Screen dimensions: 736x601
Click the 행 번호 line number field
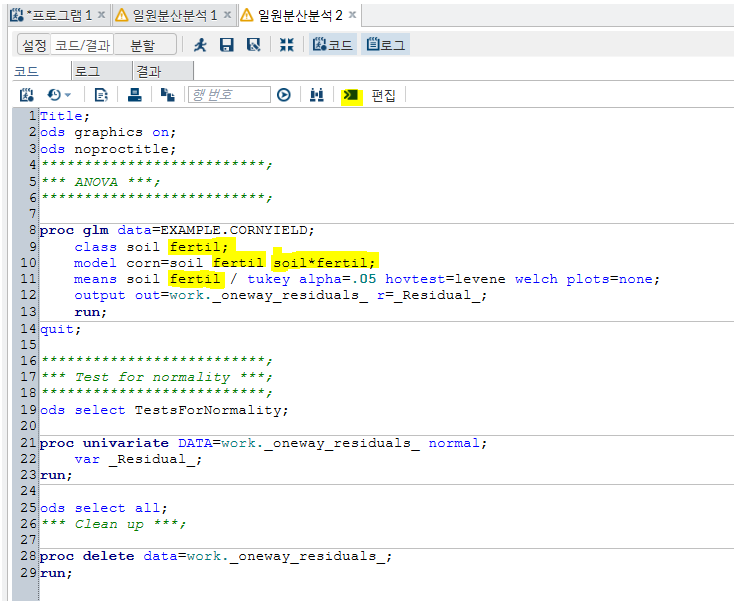pos(229,95)
